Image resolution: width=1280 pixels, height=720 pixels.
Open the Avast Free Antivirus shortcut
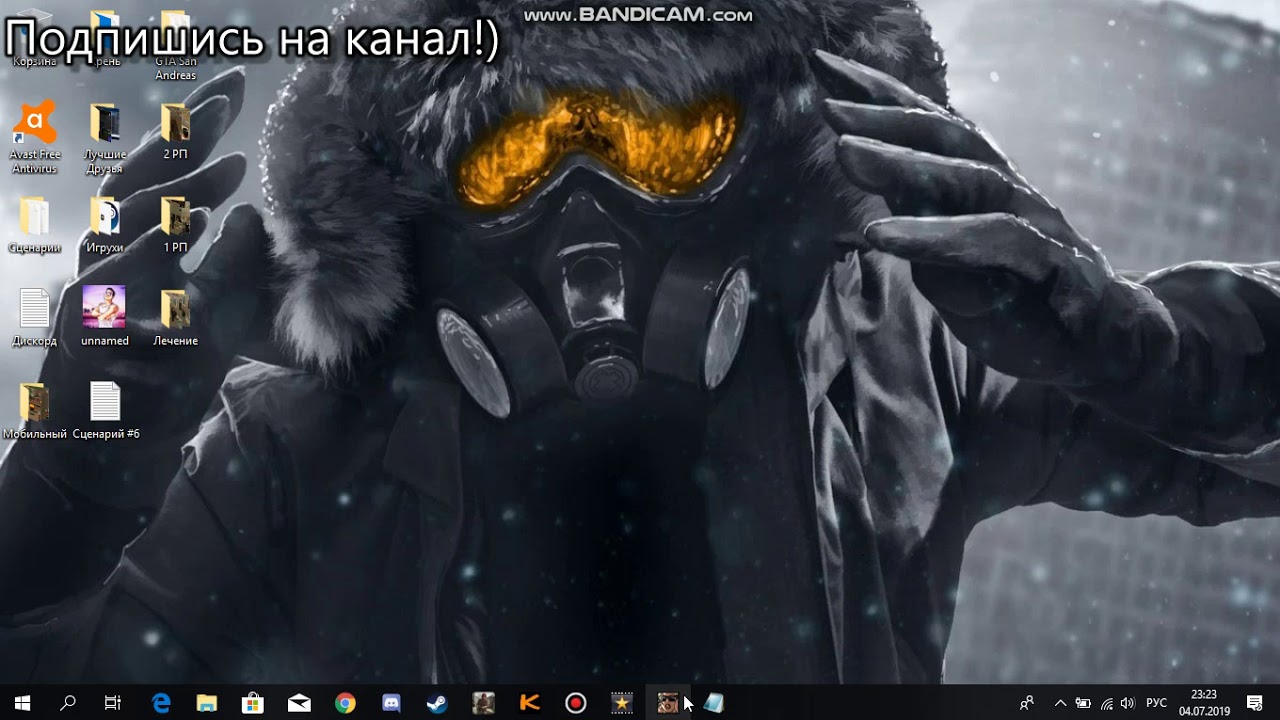coord(35,137)
